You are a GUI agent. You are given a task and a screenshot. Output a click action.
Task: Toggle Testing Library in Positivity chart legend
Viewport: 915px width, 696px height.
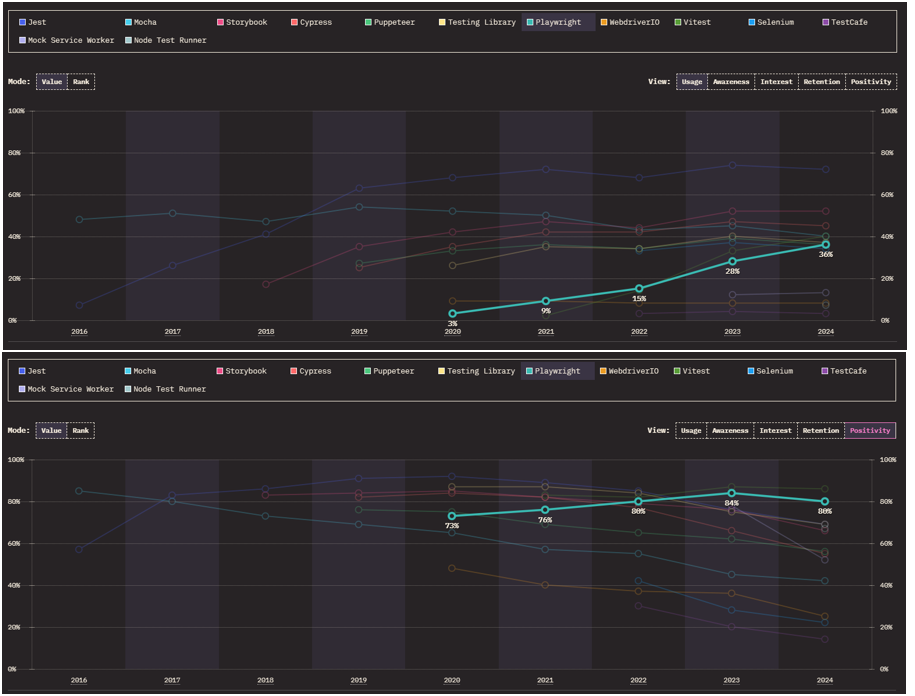[477, 371]
